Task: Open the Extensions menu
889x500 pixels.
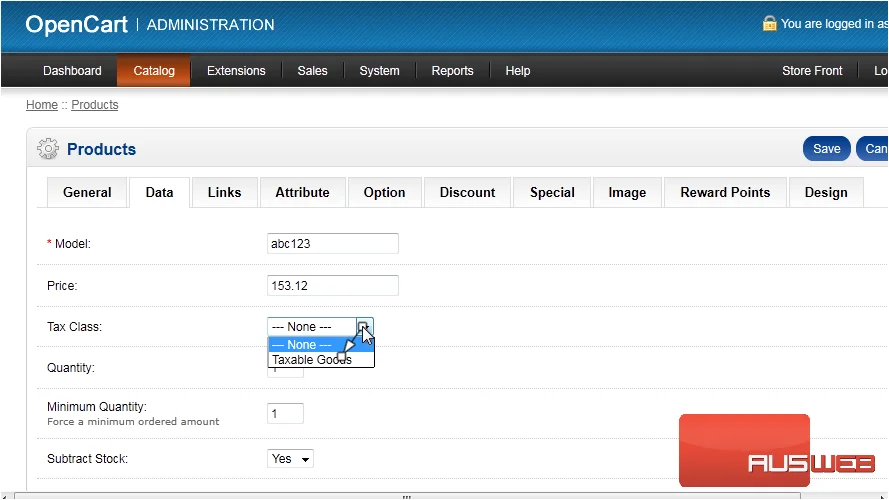Action: pyautogui.click(x=236, y=71)
